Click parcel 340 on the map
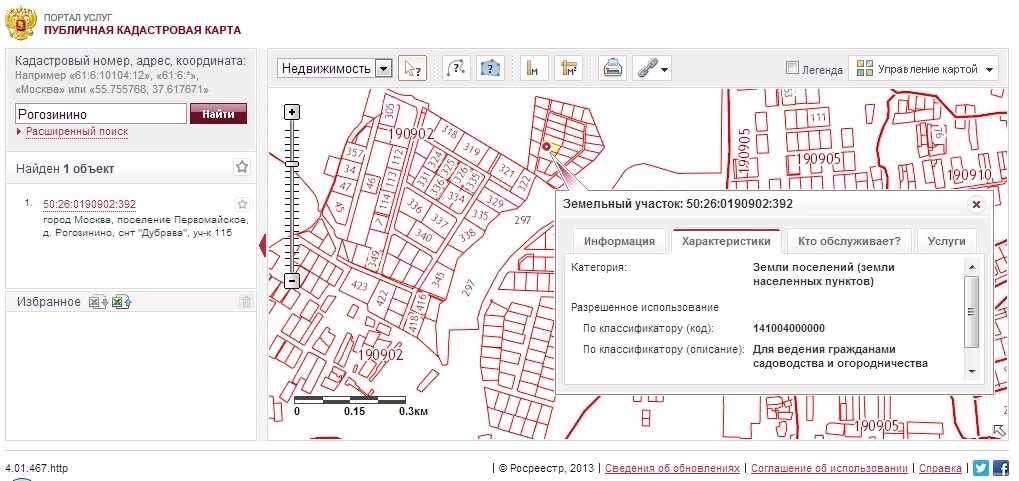Viewport: 1019px width, 481px height. (424, 237)
